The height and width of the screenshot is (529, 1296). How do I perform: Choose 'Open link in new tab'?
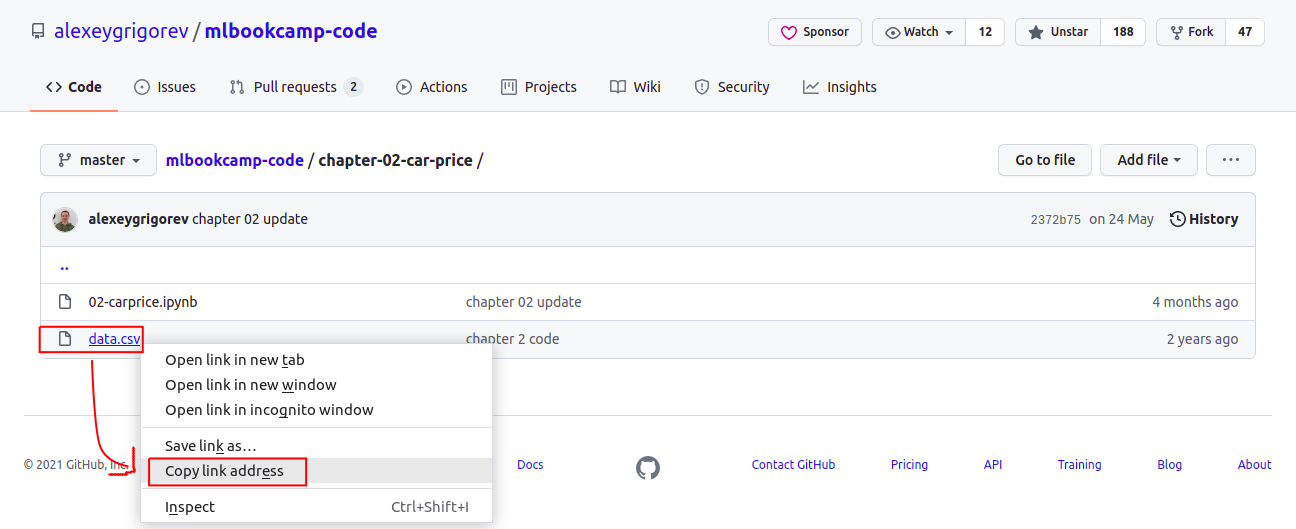[316, 360]
